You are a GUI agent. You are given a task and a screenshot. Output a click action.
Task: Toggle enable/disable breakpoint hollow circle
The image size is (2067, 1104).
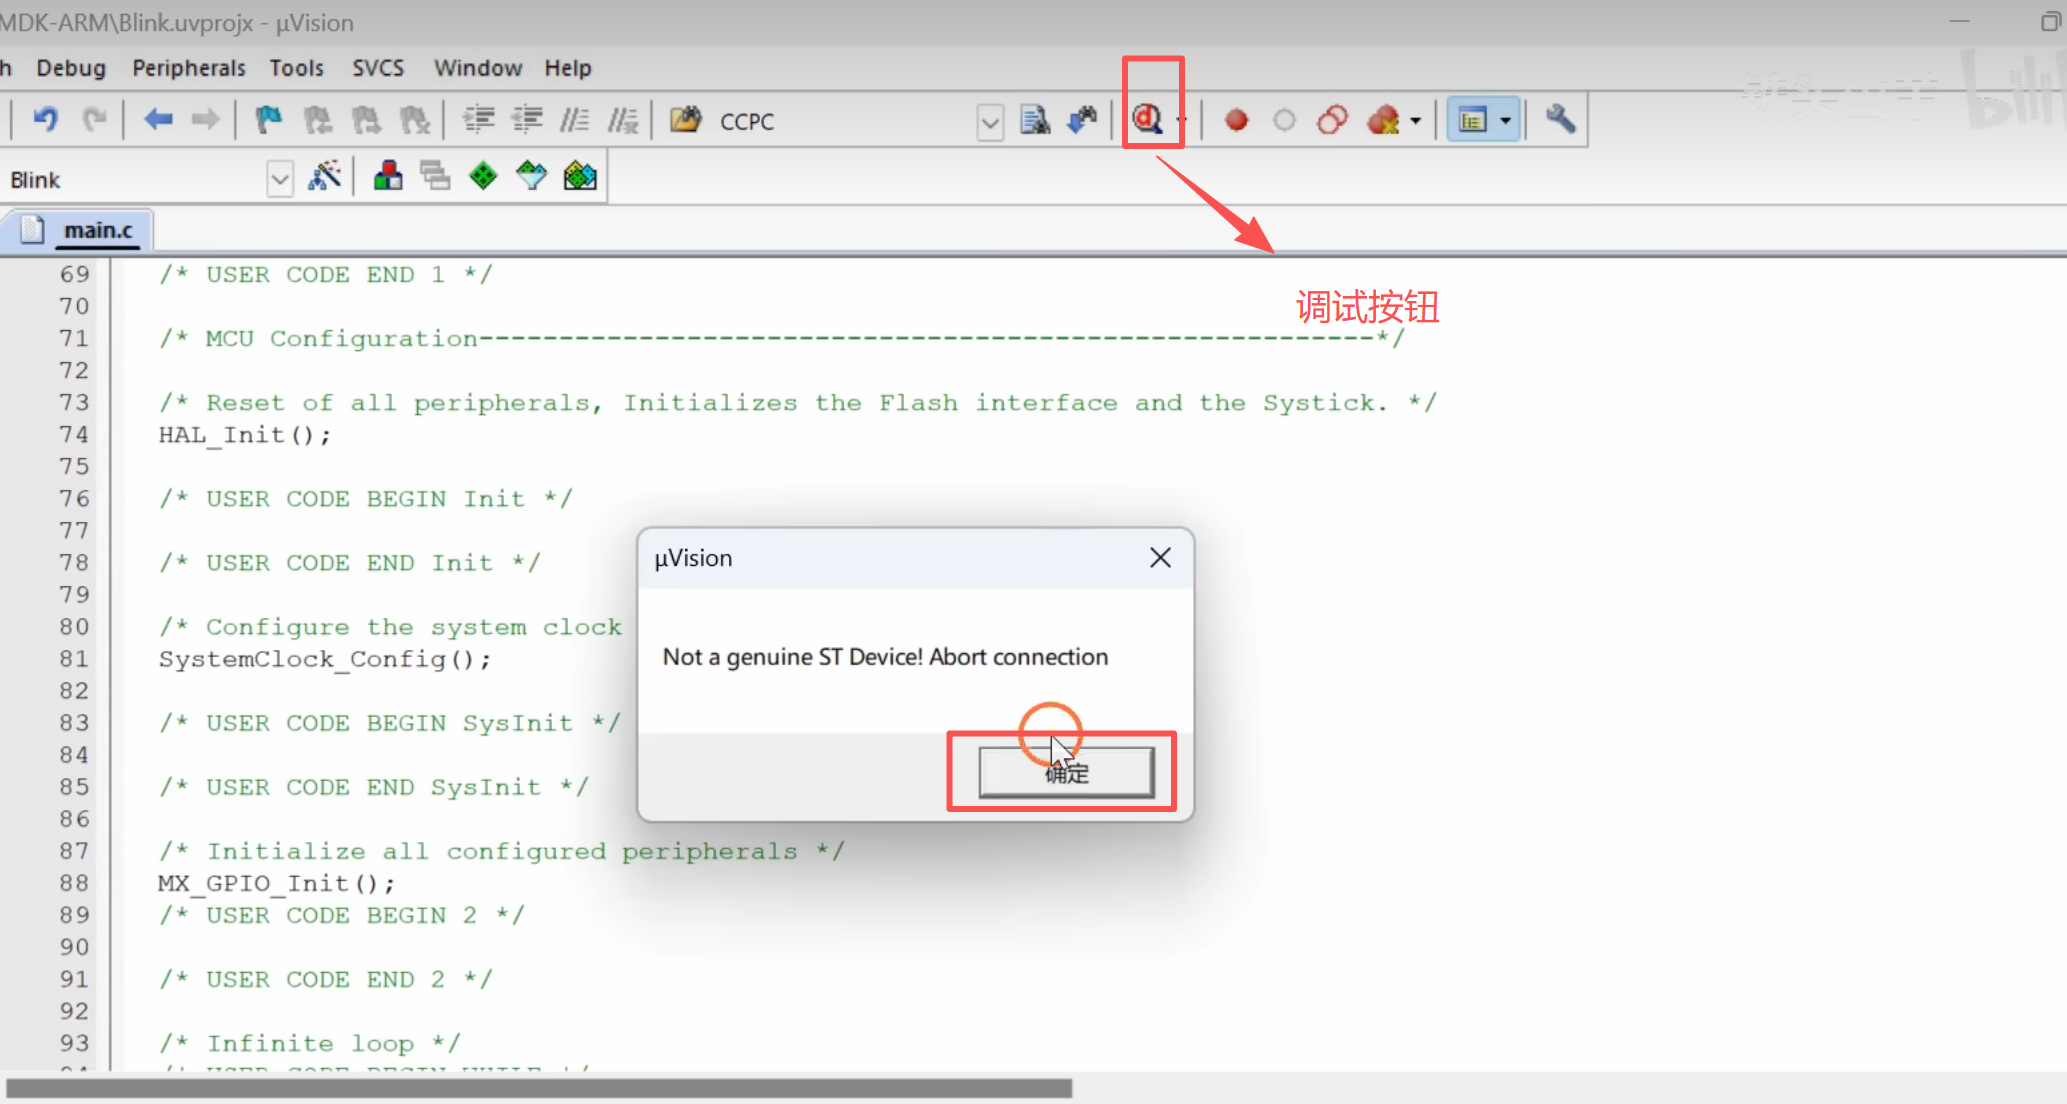click(x=1284, y=120)
